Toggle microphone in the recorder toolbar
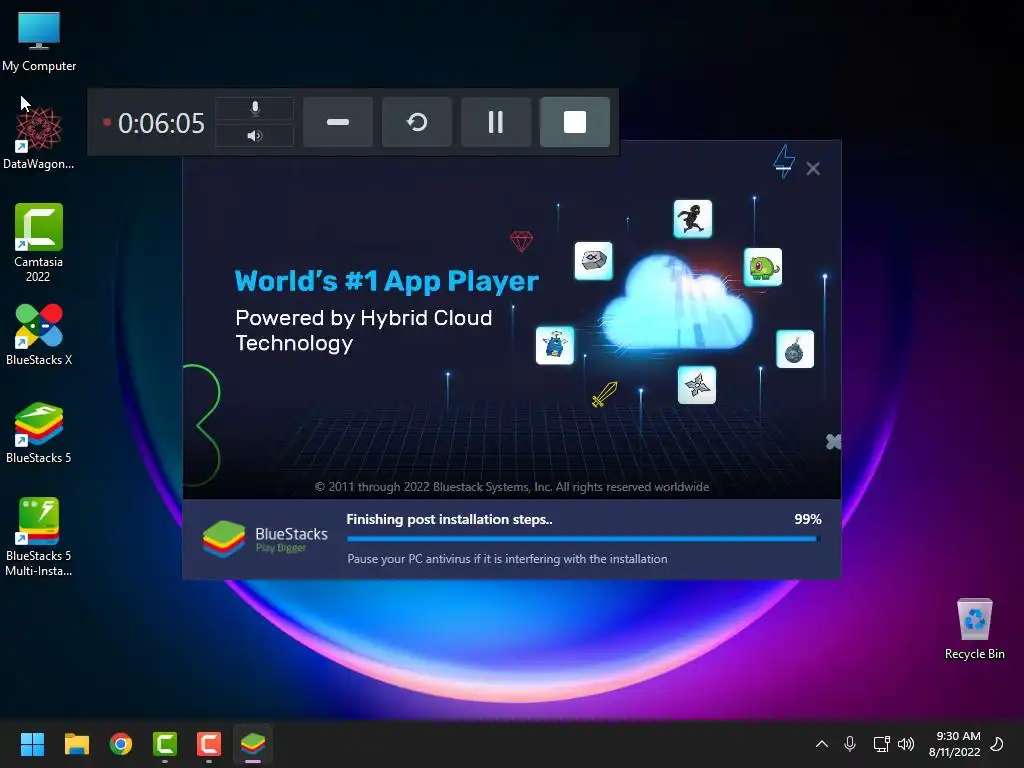The width and height of the screenshot is (1024, 768). tap(255, 108)
